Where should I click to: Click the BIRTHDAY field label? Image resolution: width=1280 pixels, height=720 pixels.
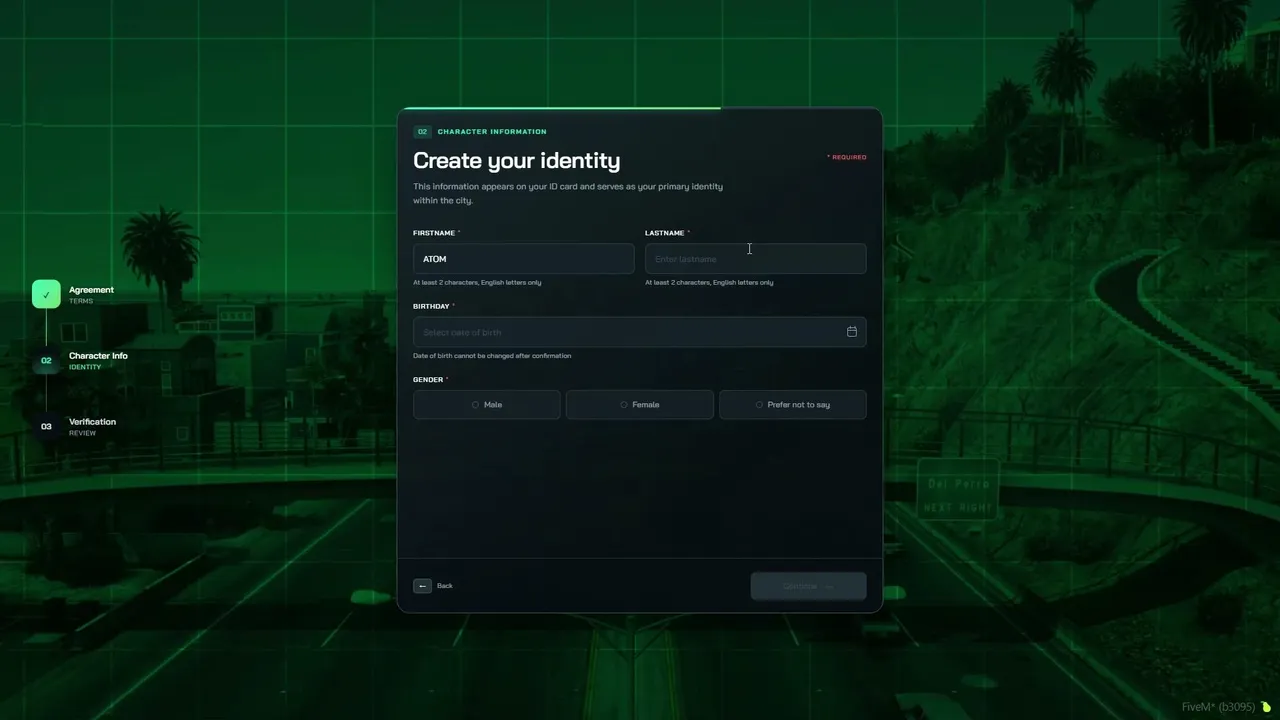click(434, 306)
